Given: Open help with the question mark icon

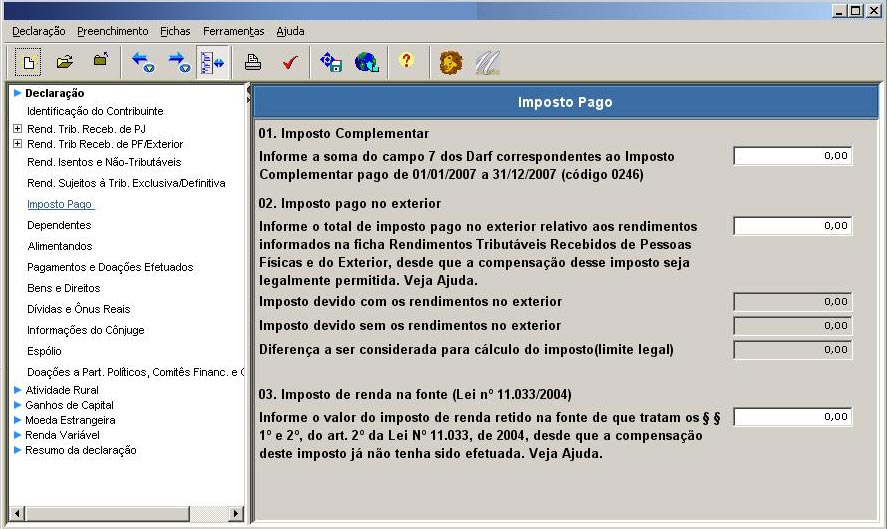Looking at the screenshot, I should click(x=406, y=61).
